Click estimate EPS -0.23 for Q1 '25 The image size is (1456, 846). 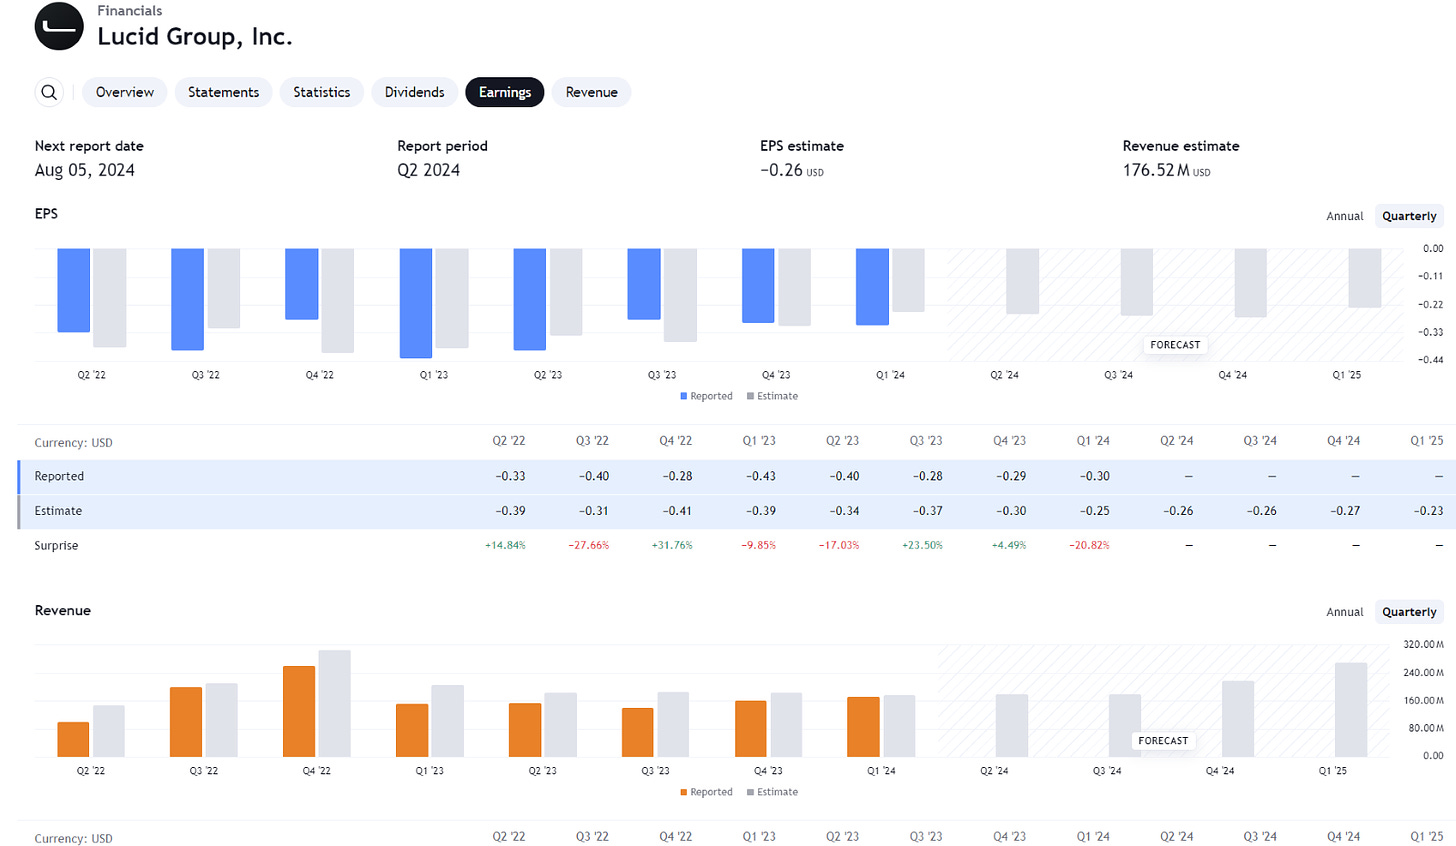(x=1428, y=511)
